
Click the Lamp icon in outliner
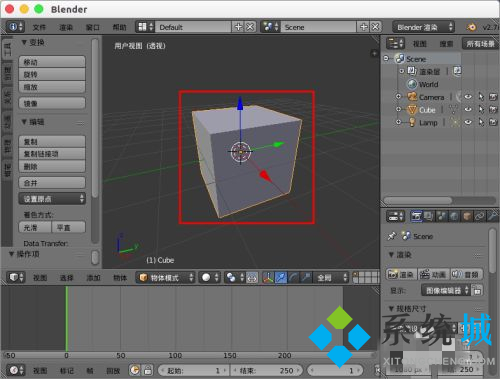pyautogui.click(x=412, y=122)
